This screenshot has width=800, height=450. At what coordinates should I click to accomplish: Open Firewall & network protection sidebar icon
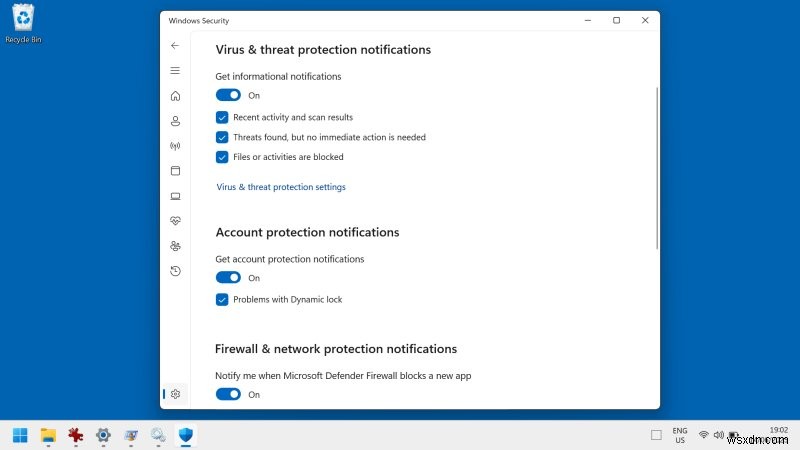(x=176, y=146)
